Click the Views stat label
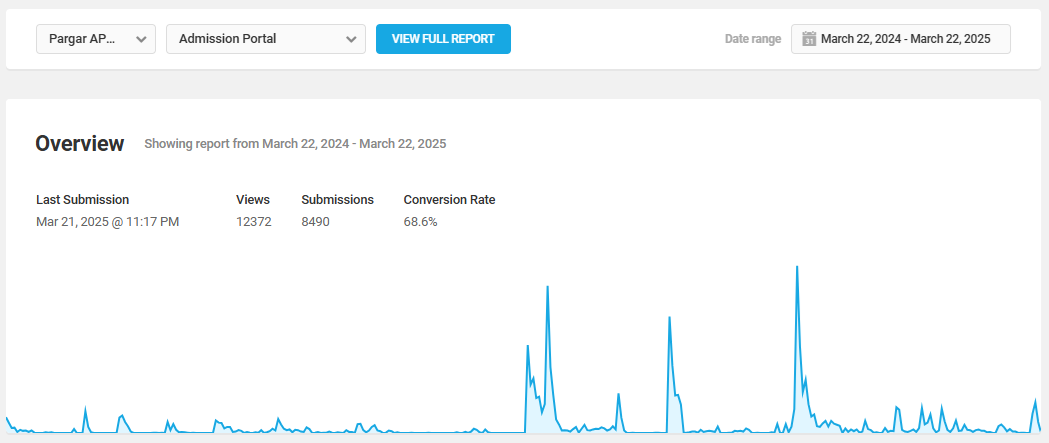Image resolution: width=1049 pixels, height=443 pixels. tap(253, 200)
